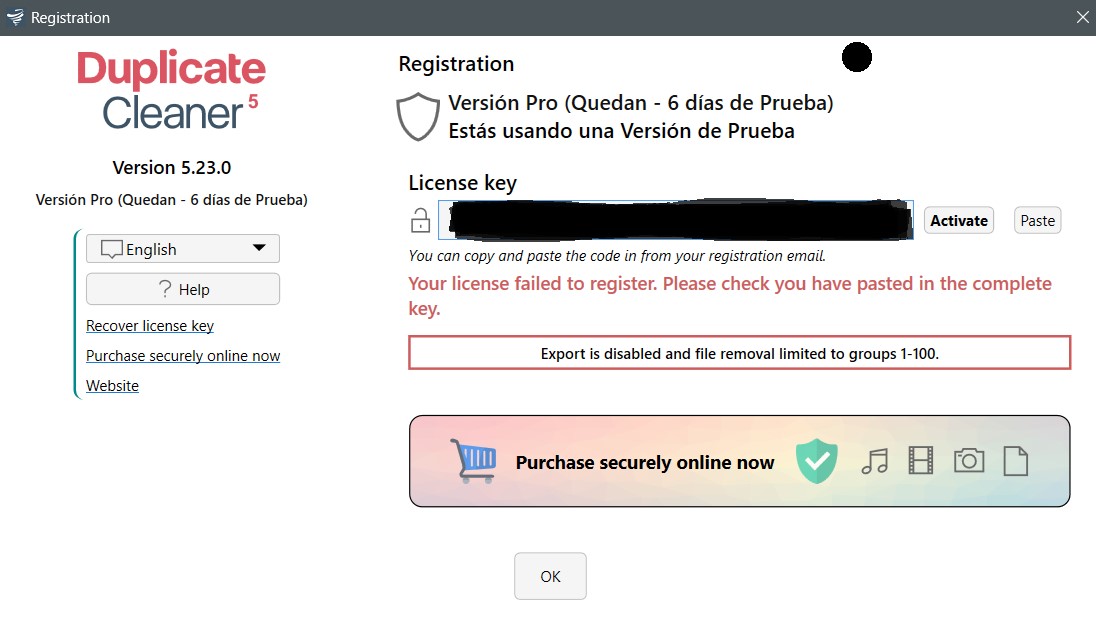1096x618 pixels.
Task: Paste the license key with Paste button
Action: (1037, 221)
